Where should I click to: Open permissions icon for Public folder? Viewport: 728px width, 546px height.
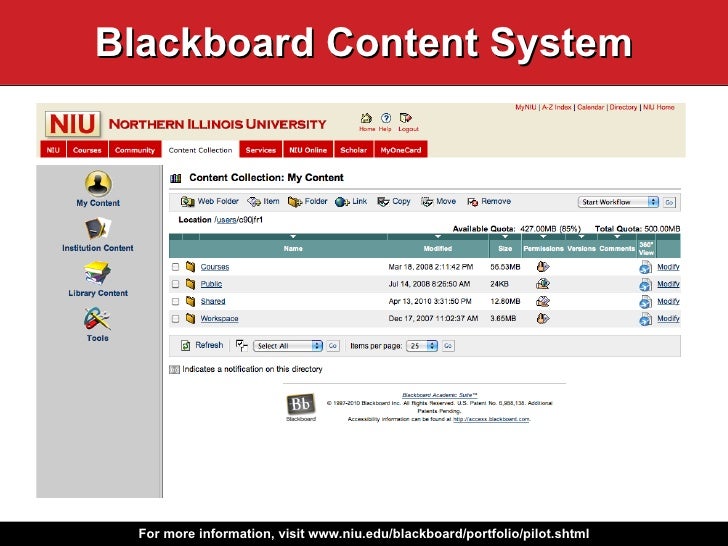[543, 284]
